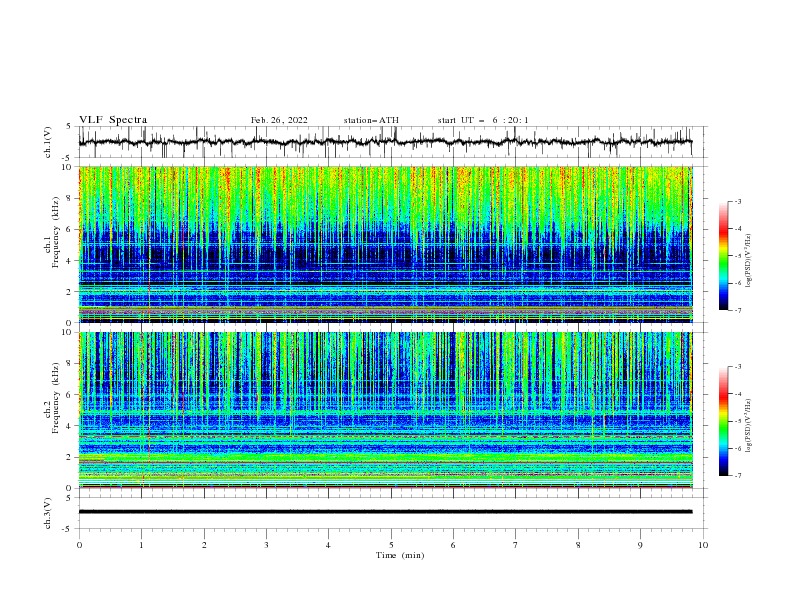Viewport: 792px width, 612px height.
Task: Click the ch.1 frequency axis "10" tick label
Action: pos(69,167)
